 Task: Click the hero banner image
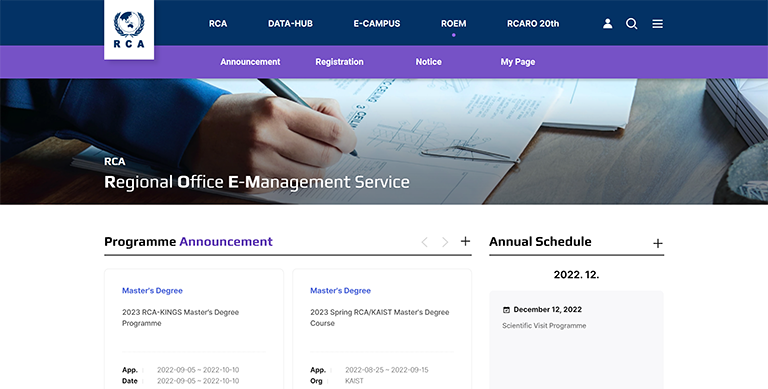pyautogui.click(x=384, y=141)
